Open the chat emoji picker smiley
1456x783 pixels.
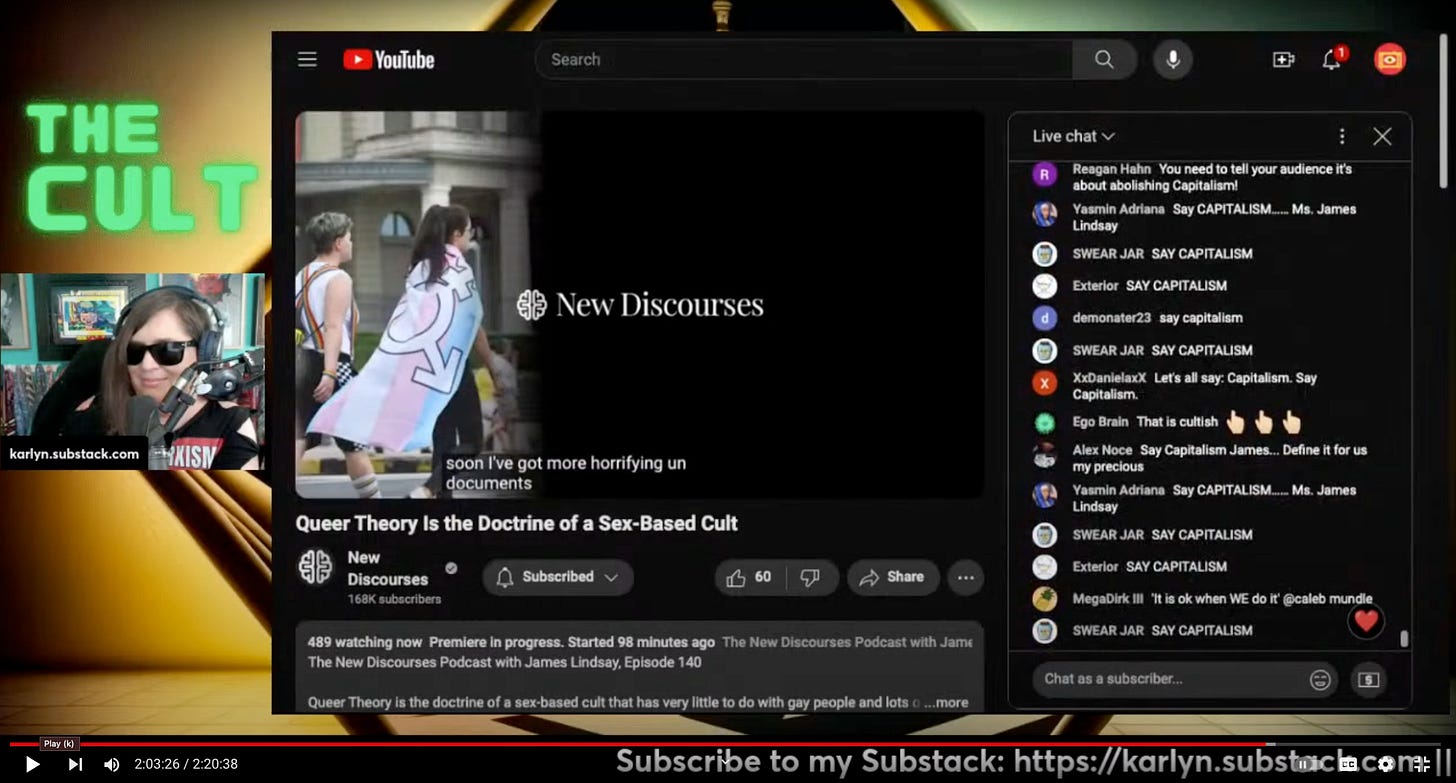(x=1320, y=680)
